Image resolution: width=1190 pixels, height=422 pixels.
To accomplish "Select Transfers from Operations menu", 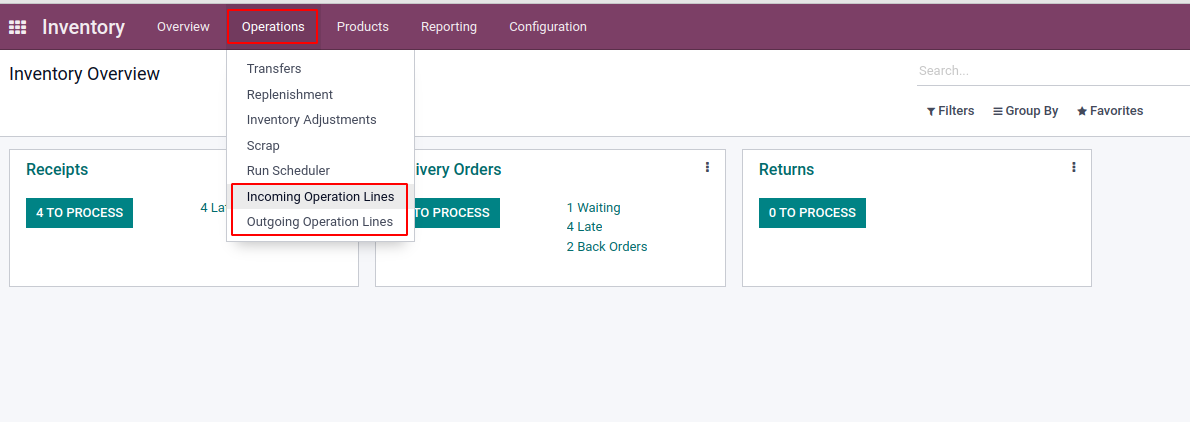I will coord(274,69).
